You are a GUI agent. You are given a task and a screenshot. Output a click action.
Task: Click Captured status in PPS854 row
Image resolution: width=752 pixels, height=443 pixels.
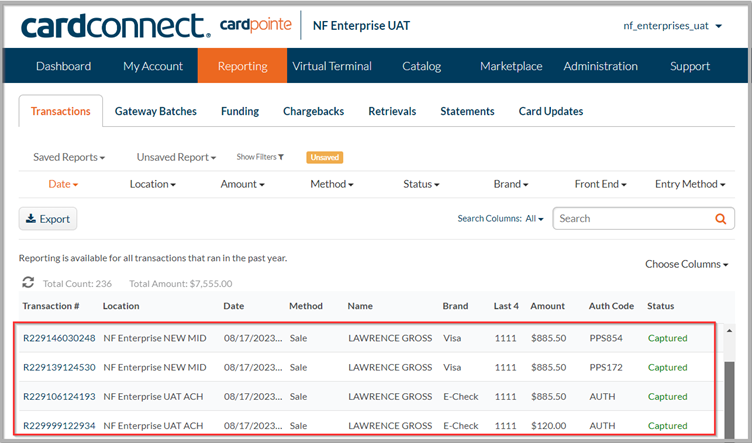[x=668, y=338]
